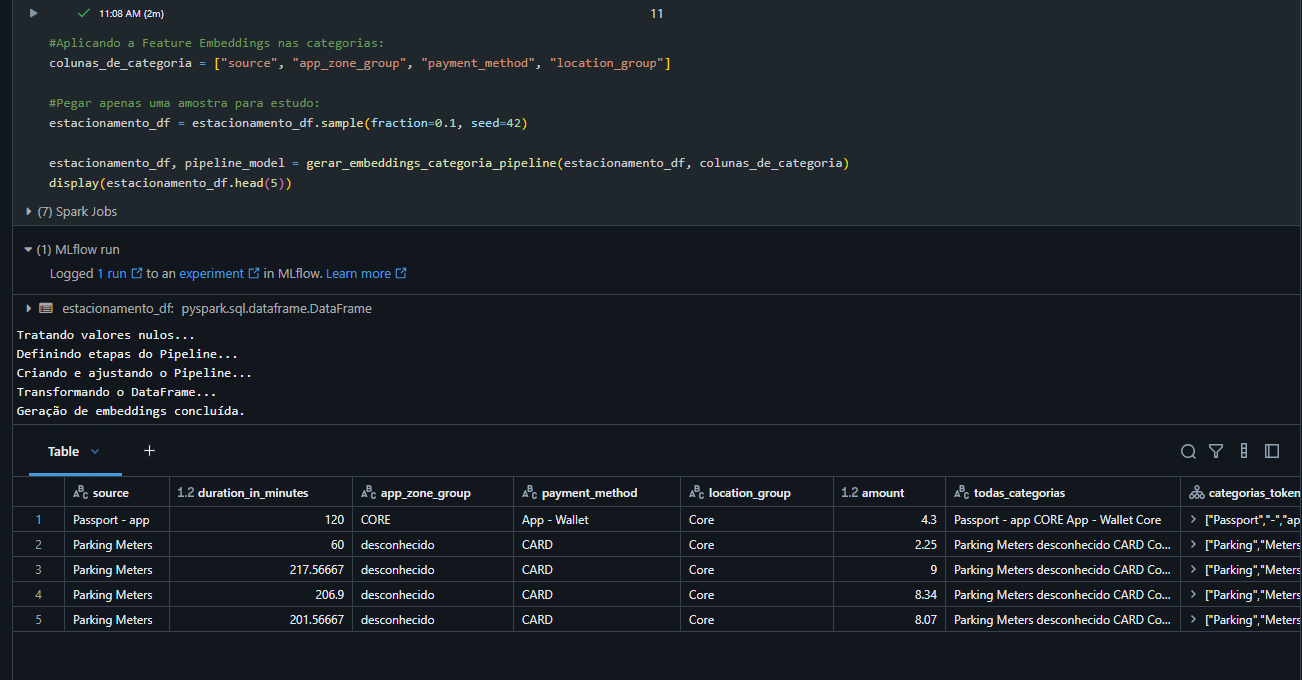Select the amount cell 8.07
The image size is (1302, 680).
coord(889,620)
